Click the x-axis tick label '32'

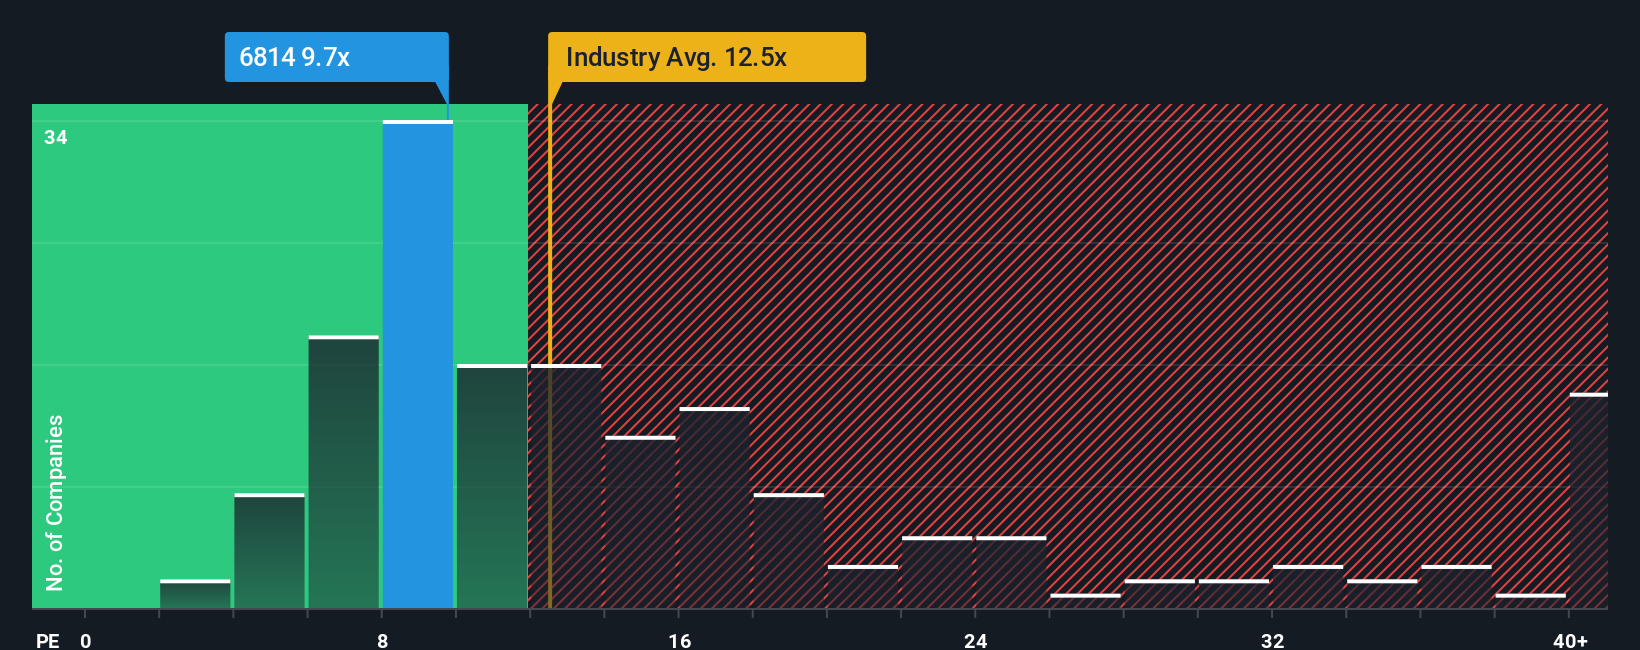coord(1272,640)
